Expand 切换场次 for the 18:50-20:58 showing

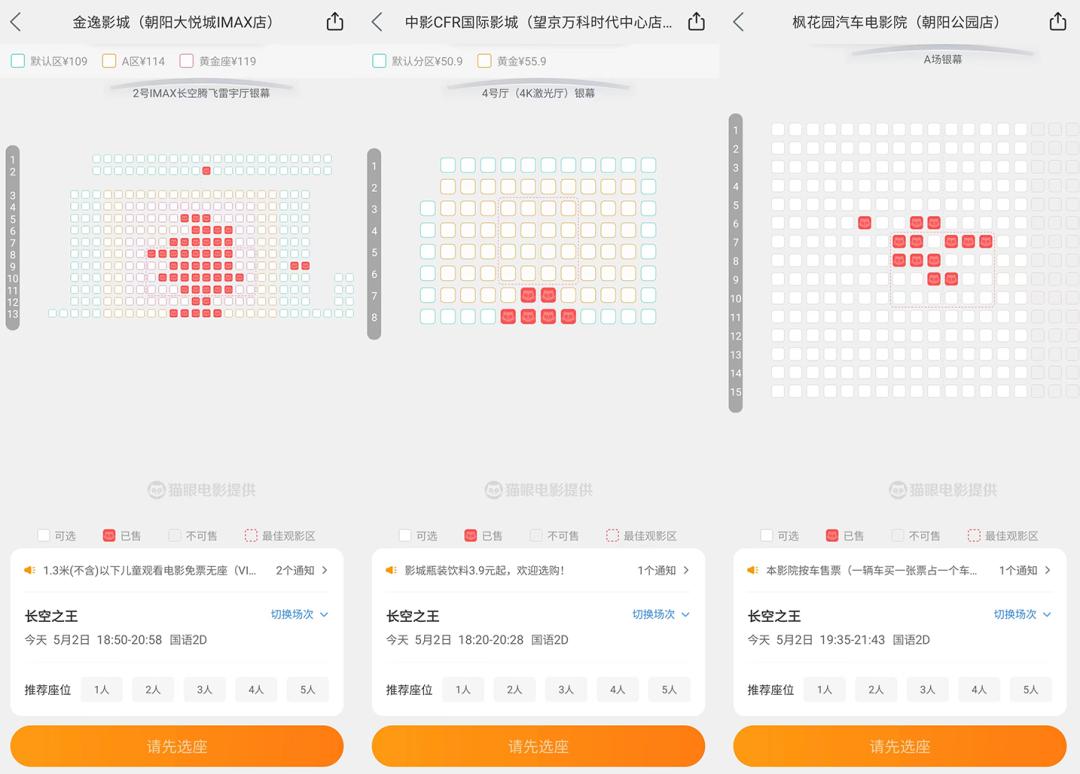pos(299,614)
